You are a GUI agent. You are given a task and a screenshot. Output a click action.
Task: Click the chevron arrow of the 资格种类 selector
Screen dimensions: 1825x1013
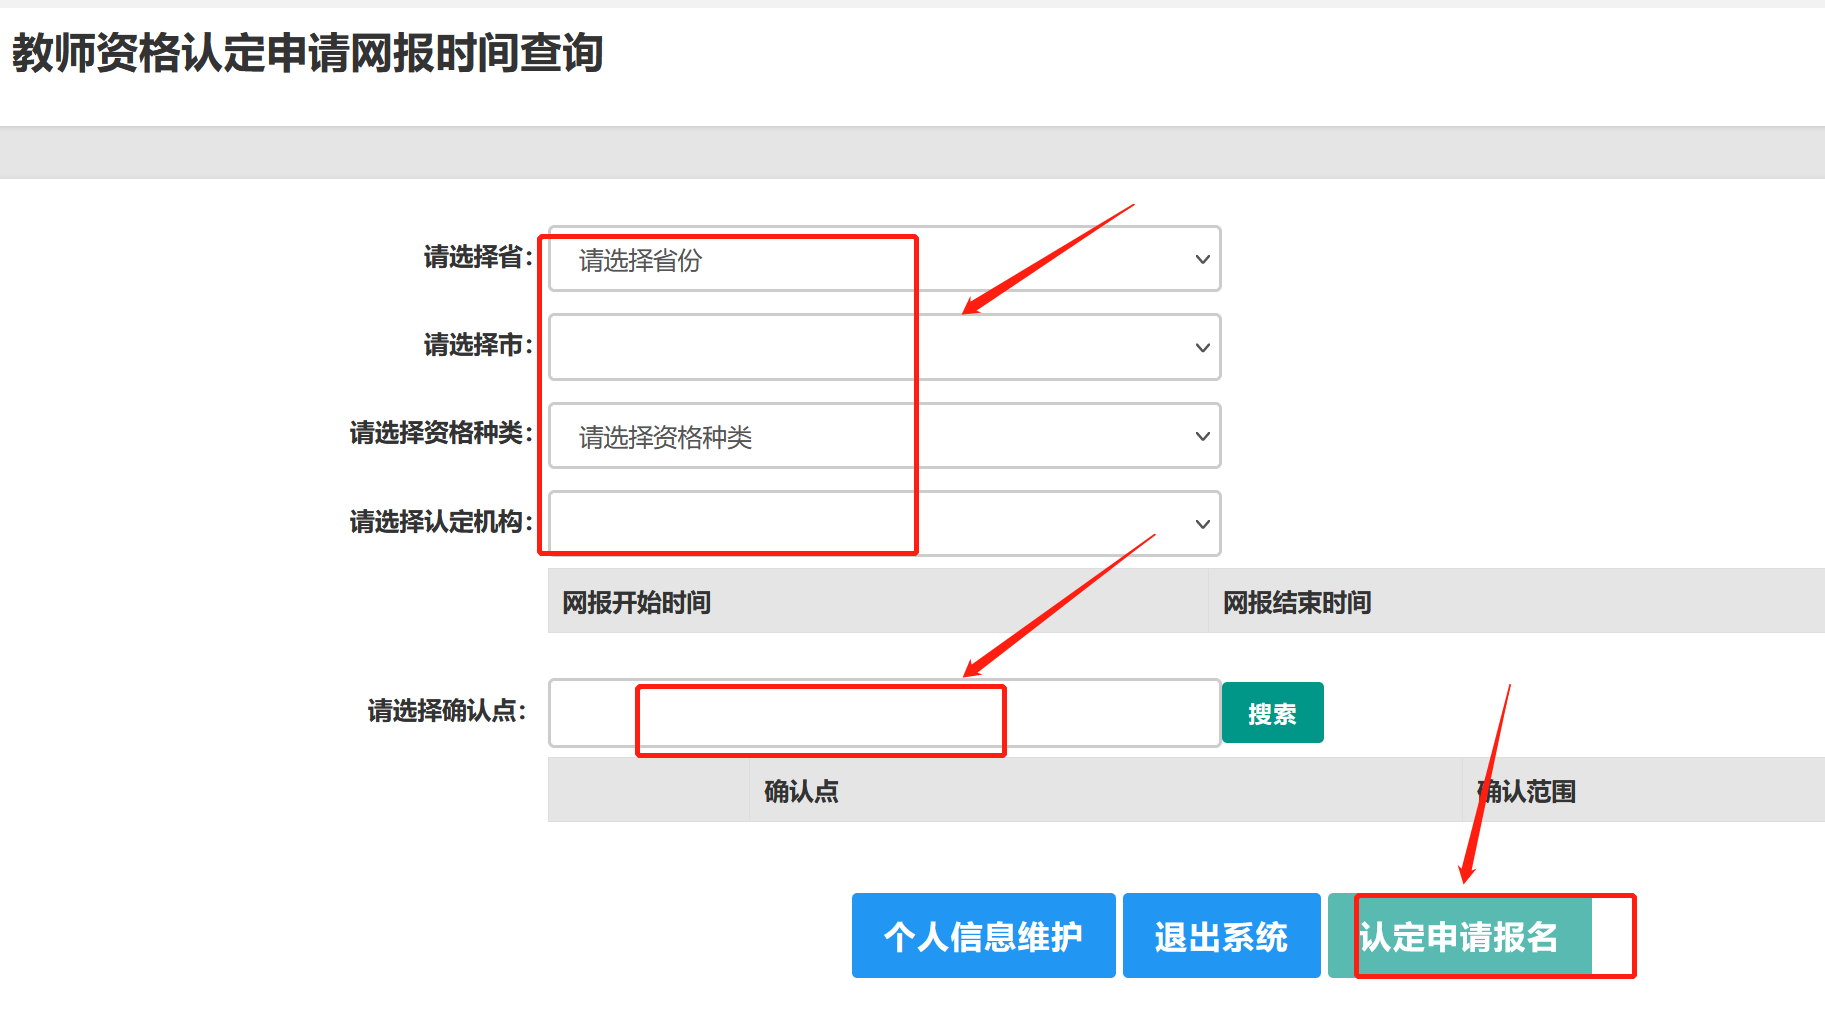(1202, 436)
